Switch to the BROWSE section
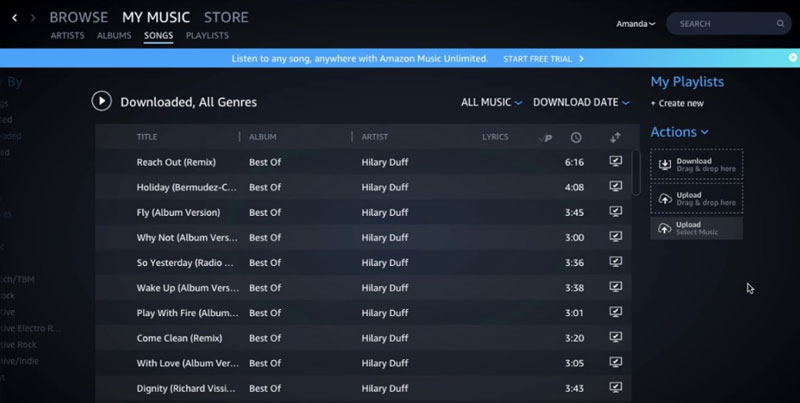The width and height of the screenshot is (800, 403). pyautogui.click(x=79, y=17)
